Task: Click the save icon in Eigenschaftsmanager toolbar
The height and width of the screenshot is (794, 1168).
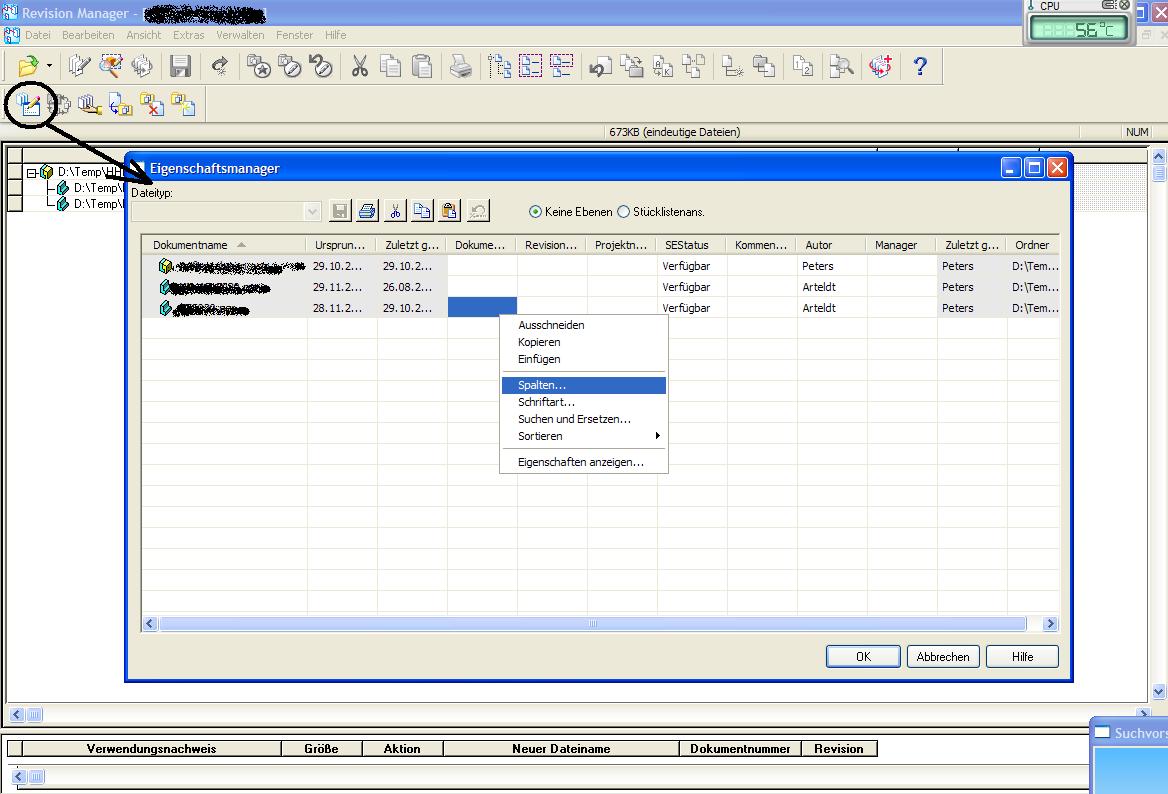Action: click(x=340, y=211)
